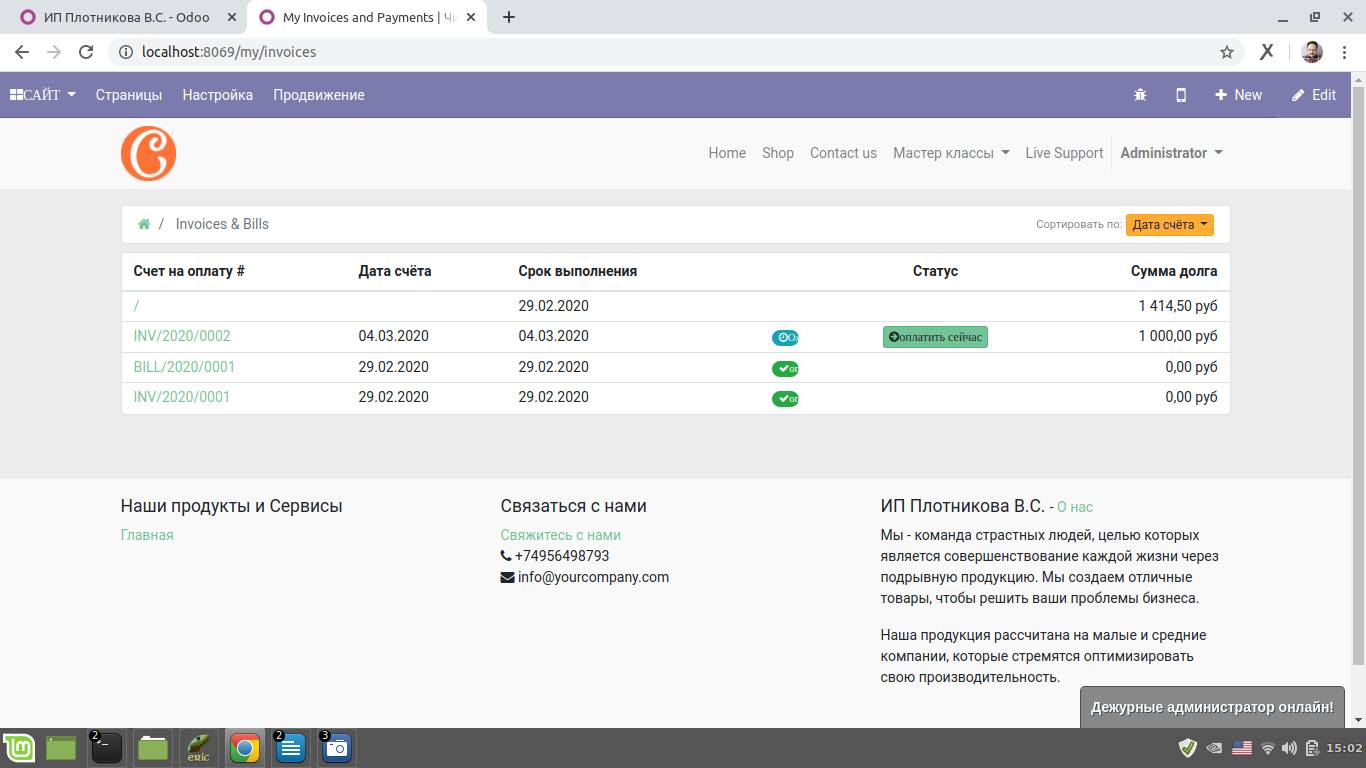Open the Мастер классы dropdown
The image size is (1366, 768).
(x=950, y=153)
